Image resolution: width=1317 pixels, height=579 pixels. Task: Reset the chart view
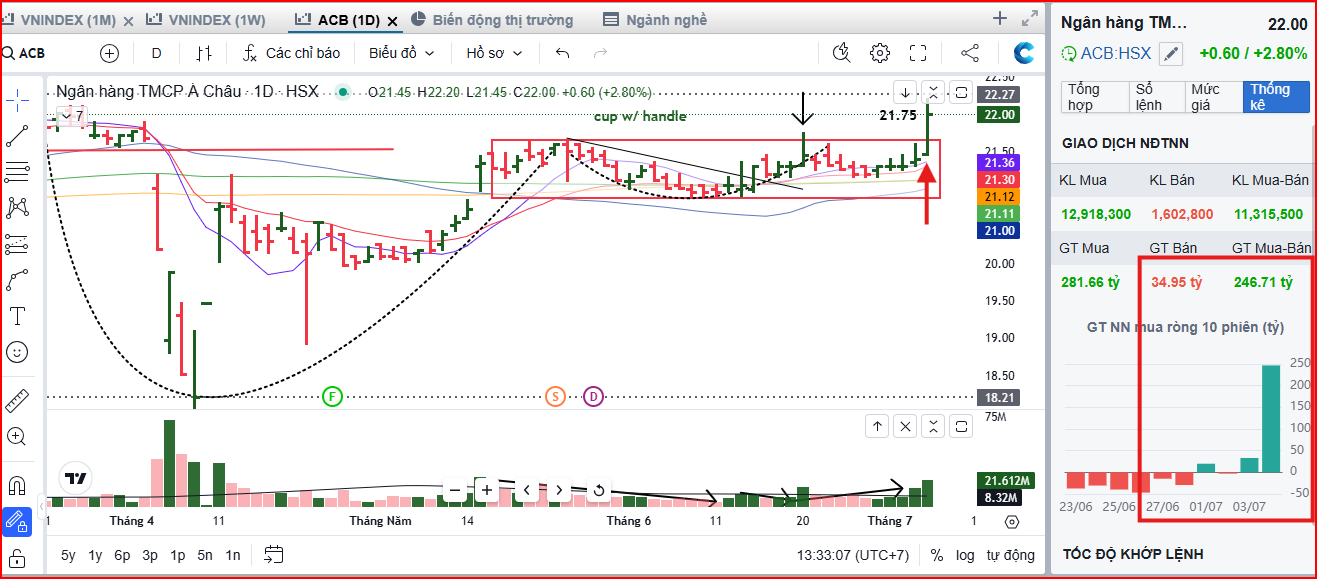point(598,490)
